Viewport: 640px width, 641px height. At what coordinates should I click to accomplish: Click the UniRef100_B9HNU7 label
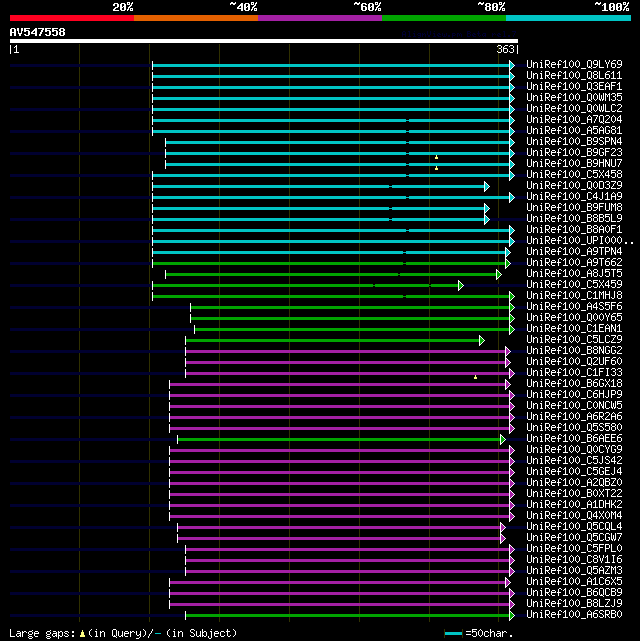pos(574,164)
